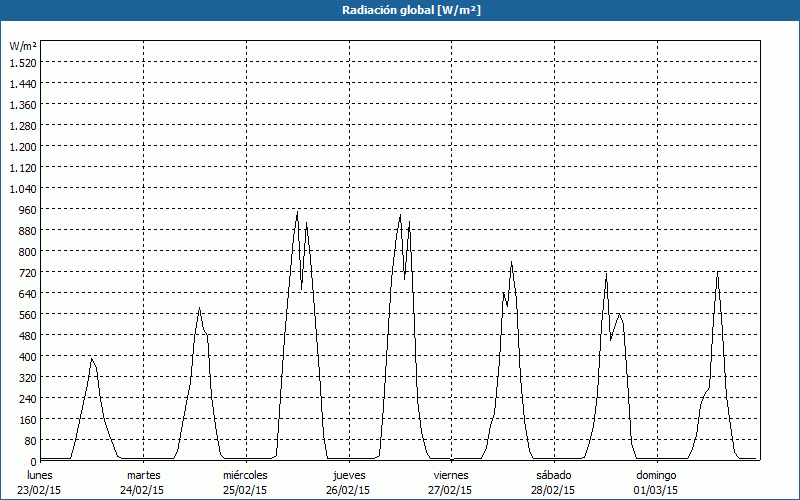Click the 23/02/15 date label
The image size is (800, 500).
(x=40, y=490)
